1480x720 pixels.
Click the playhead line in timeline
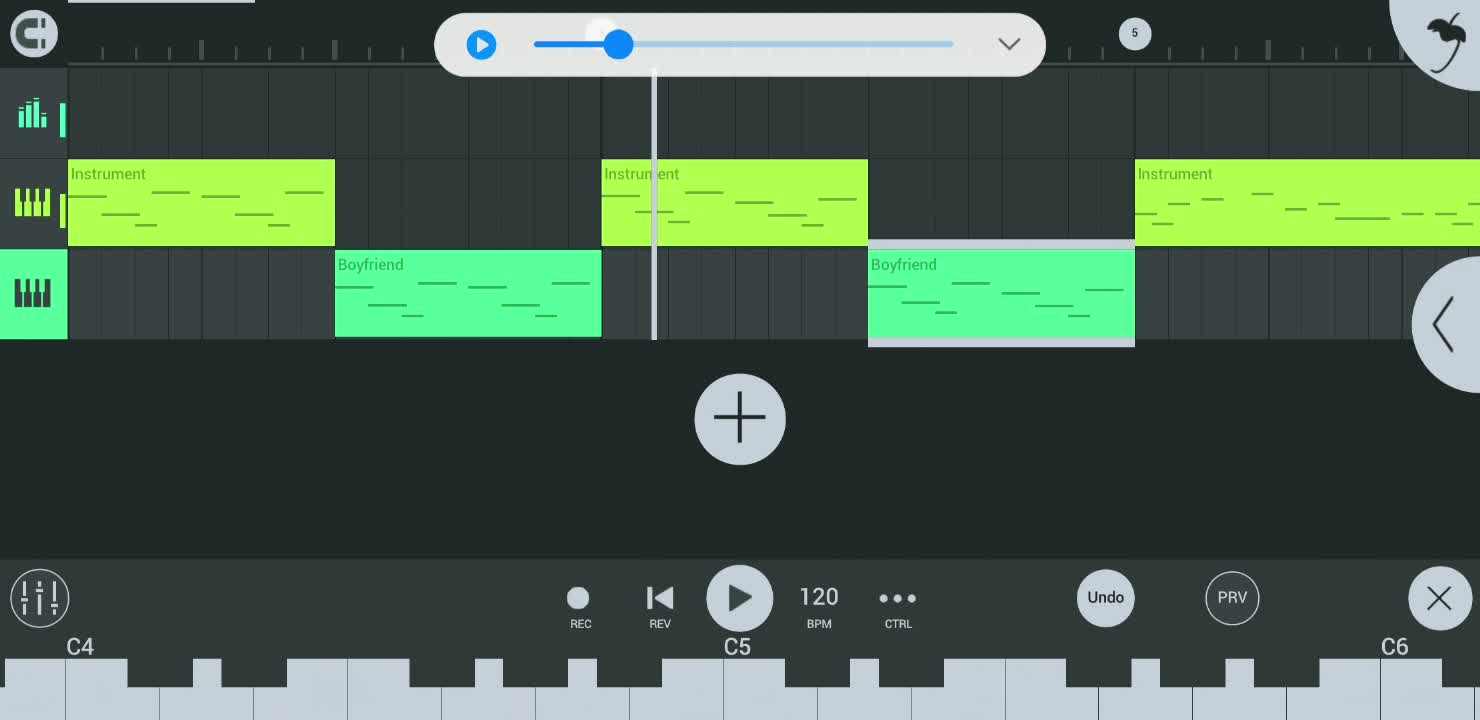(654, 205)
